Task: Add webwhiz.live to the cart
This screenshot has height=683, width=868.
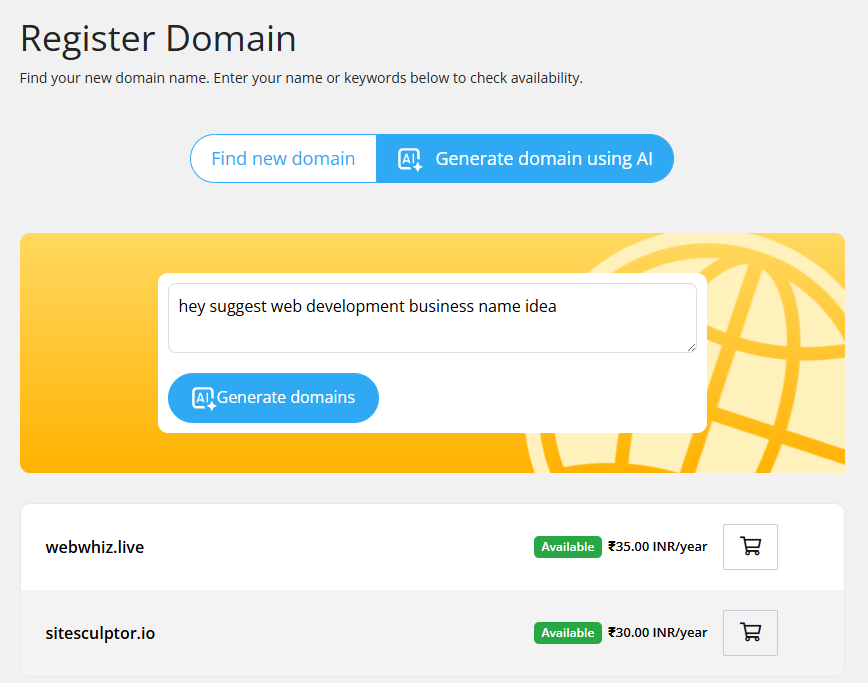Action: tap(750, 547)
